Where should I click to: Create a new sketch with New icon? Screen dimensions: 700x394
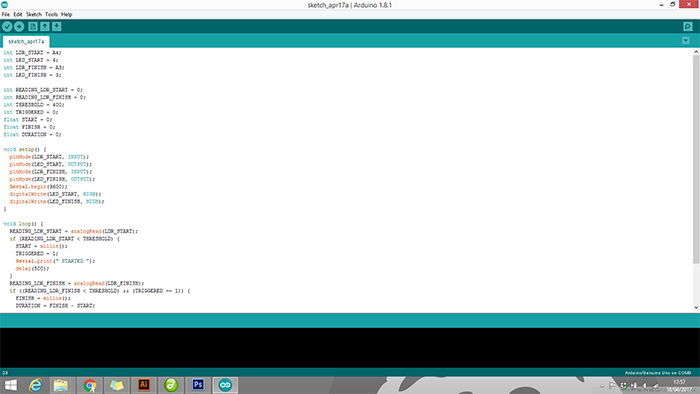tap(33, 27)
